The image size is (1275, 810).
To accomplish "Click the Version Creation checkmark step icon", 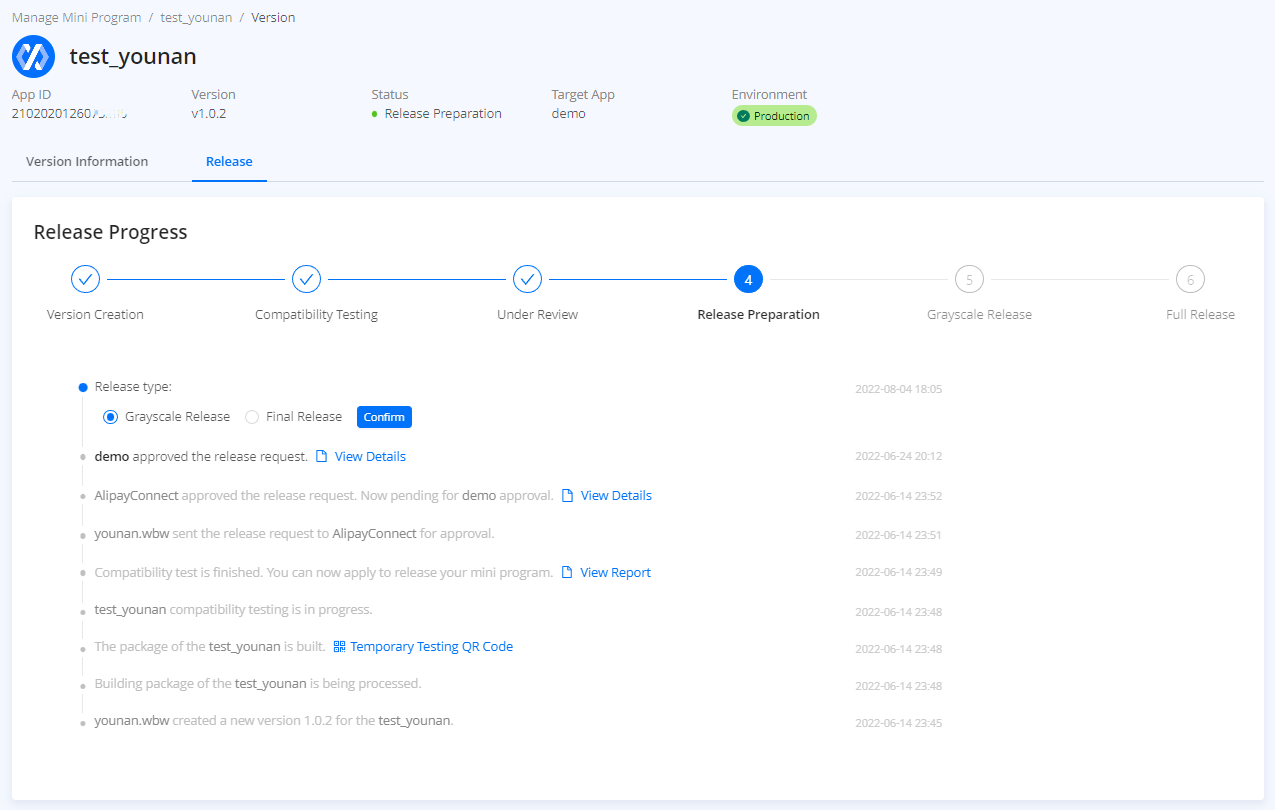I will pyautogui.click(x=86, y=279).
